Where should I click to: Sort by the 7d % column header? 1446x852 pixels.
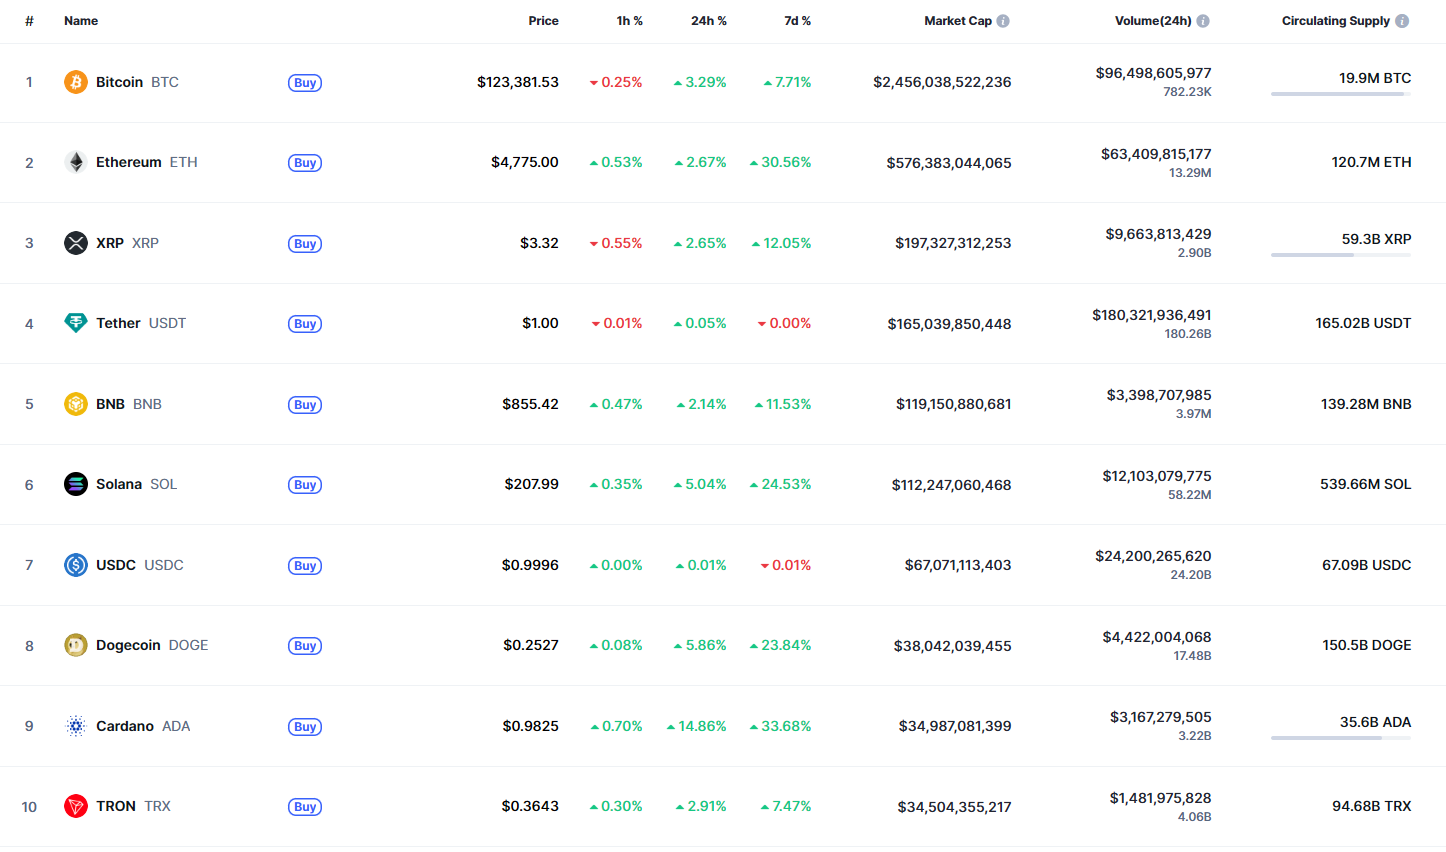pos(798,21)
